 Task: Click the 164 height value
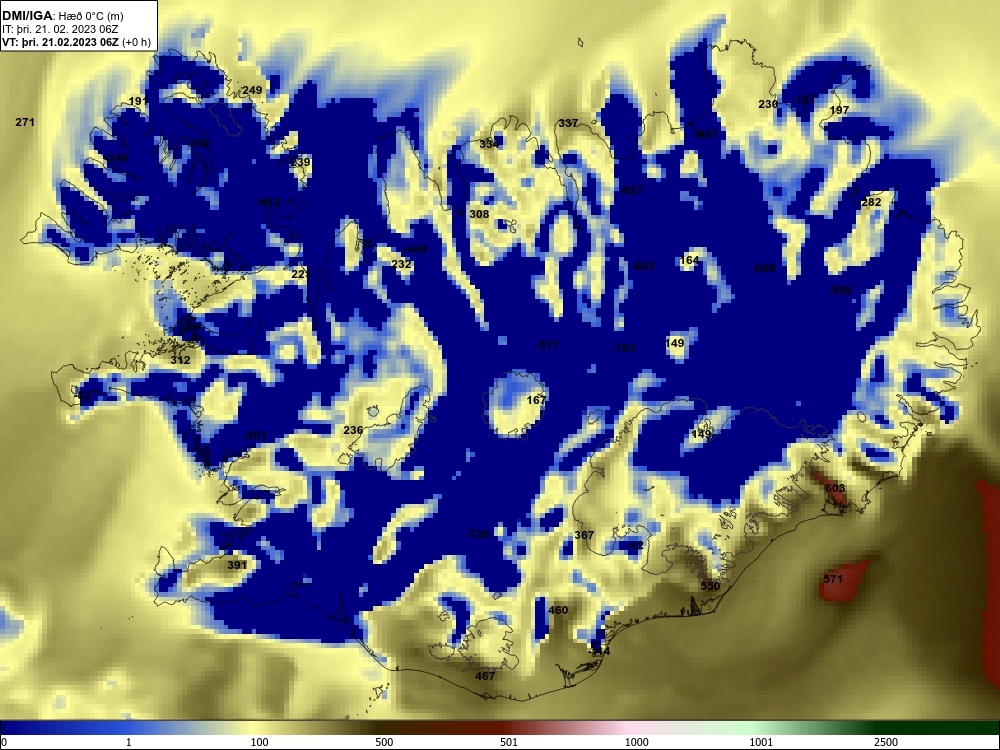[689, 260]
